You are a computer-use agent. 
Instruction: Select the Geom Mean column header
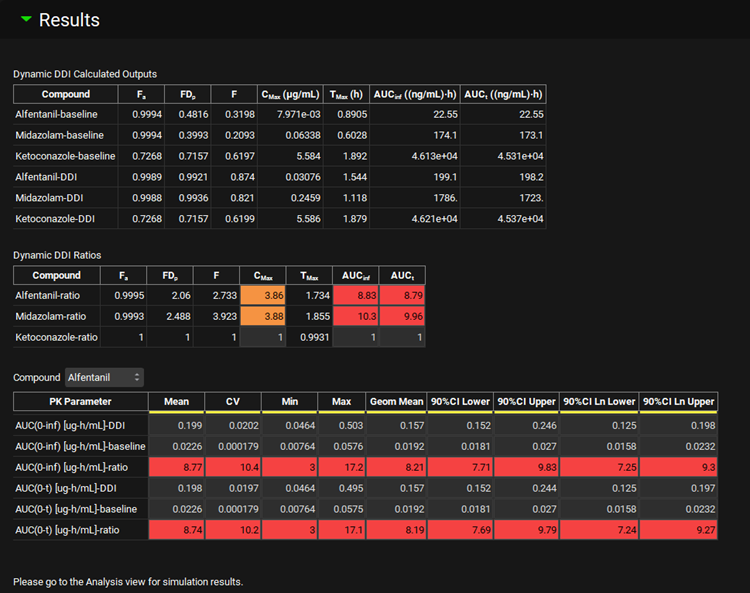(x=397, y=402)
